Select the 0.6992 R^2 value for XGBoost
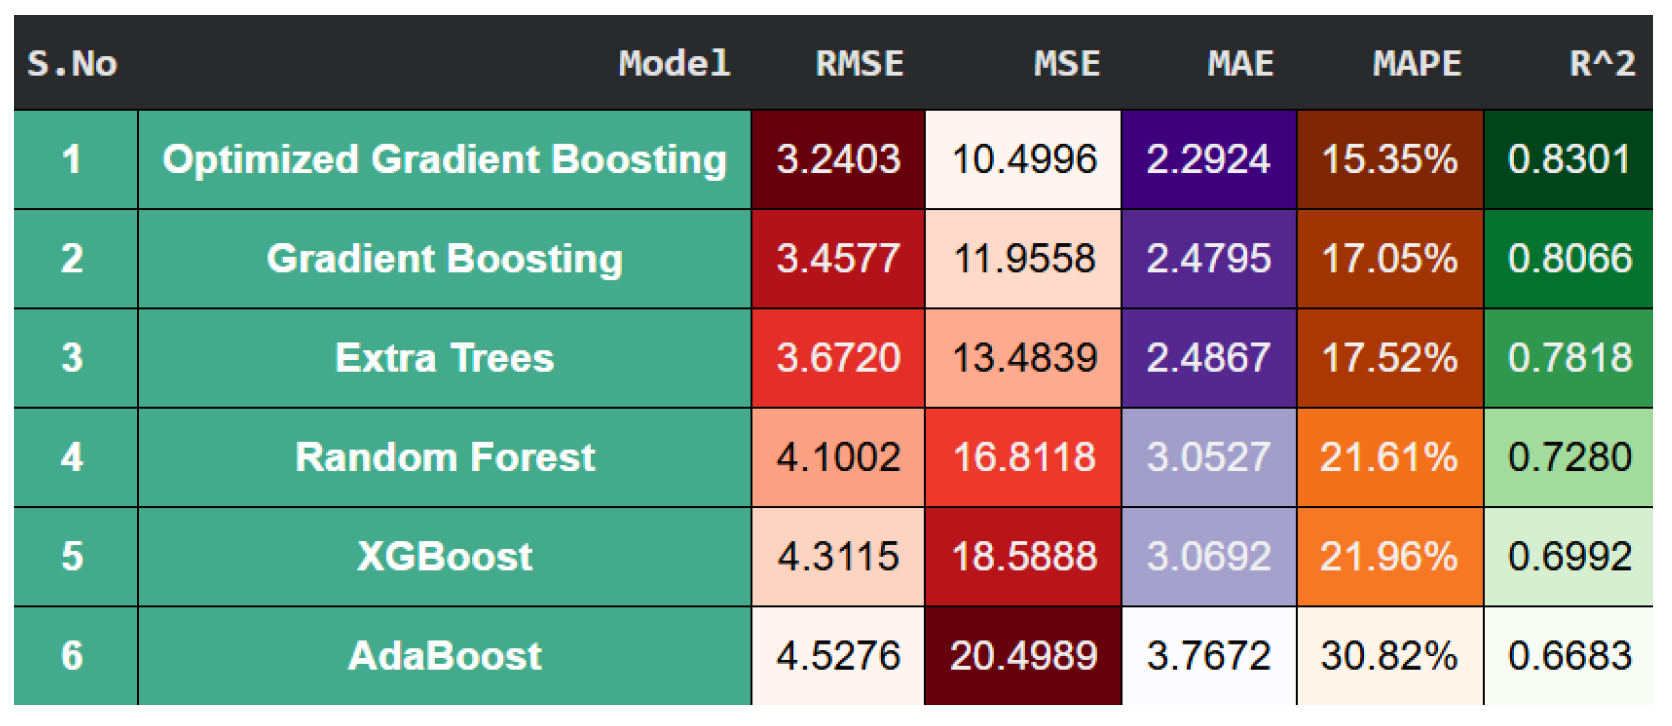The height and width of the screenshot is (726, 1672). [x=1568, y=556]
